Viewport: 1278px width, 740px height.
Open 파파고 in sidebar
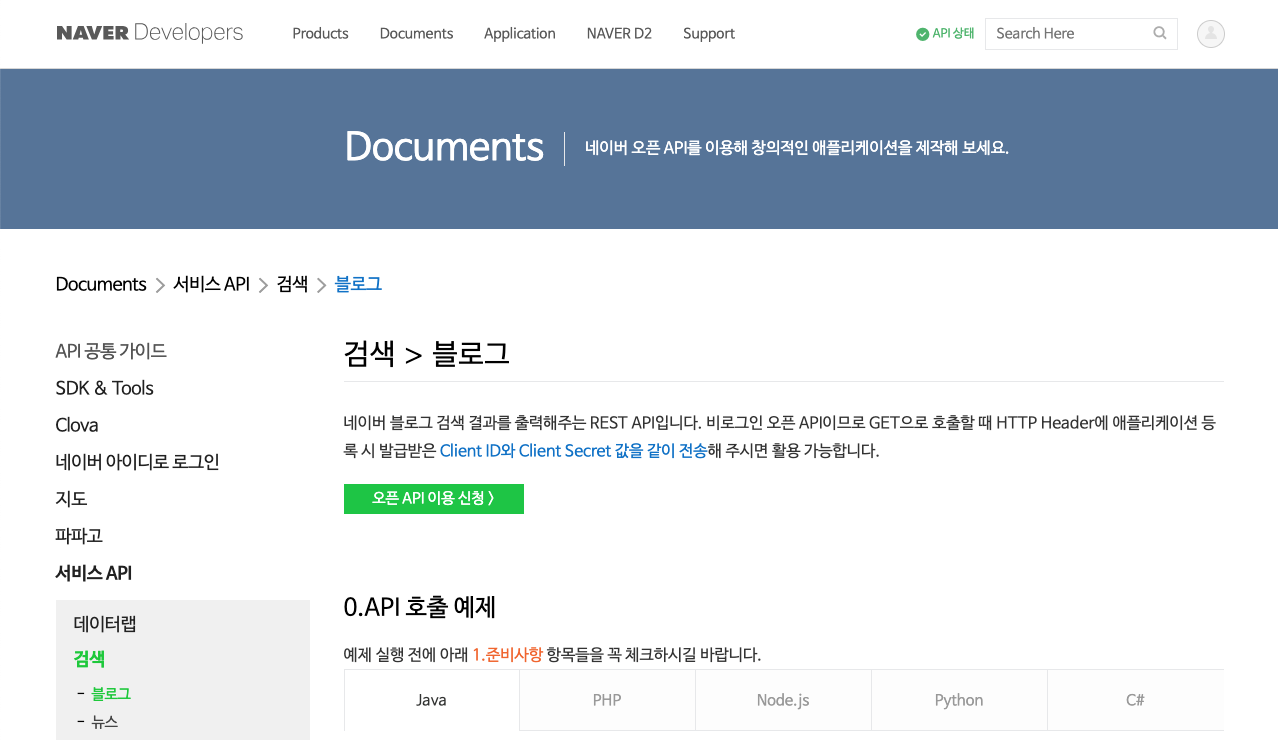79,536
